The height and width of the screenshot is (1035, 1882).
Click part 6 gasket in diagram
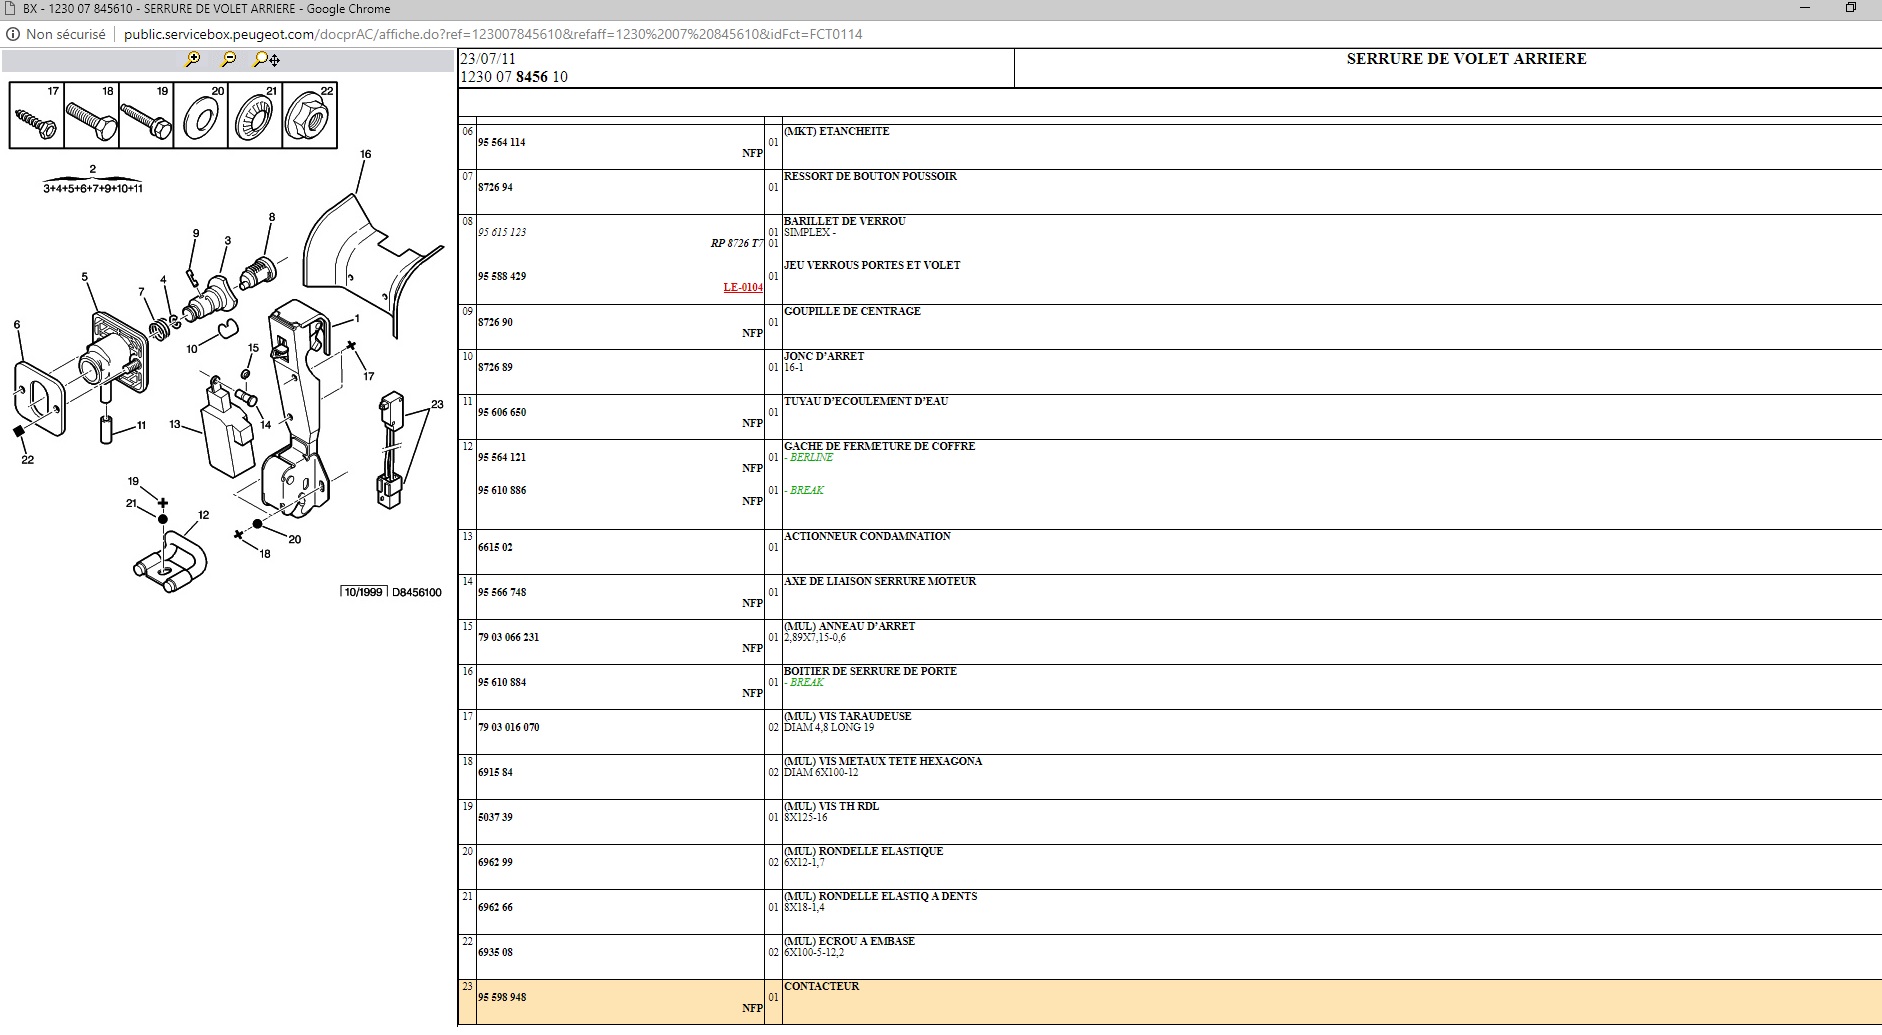40,398
